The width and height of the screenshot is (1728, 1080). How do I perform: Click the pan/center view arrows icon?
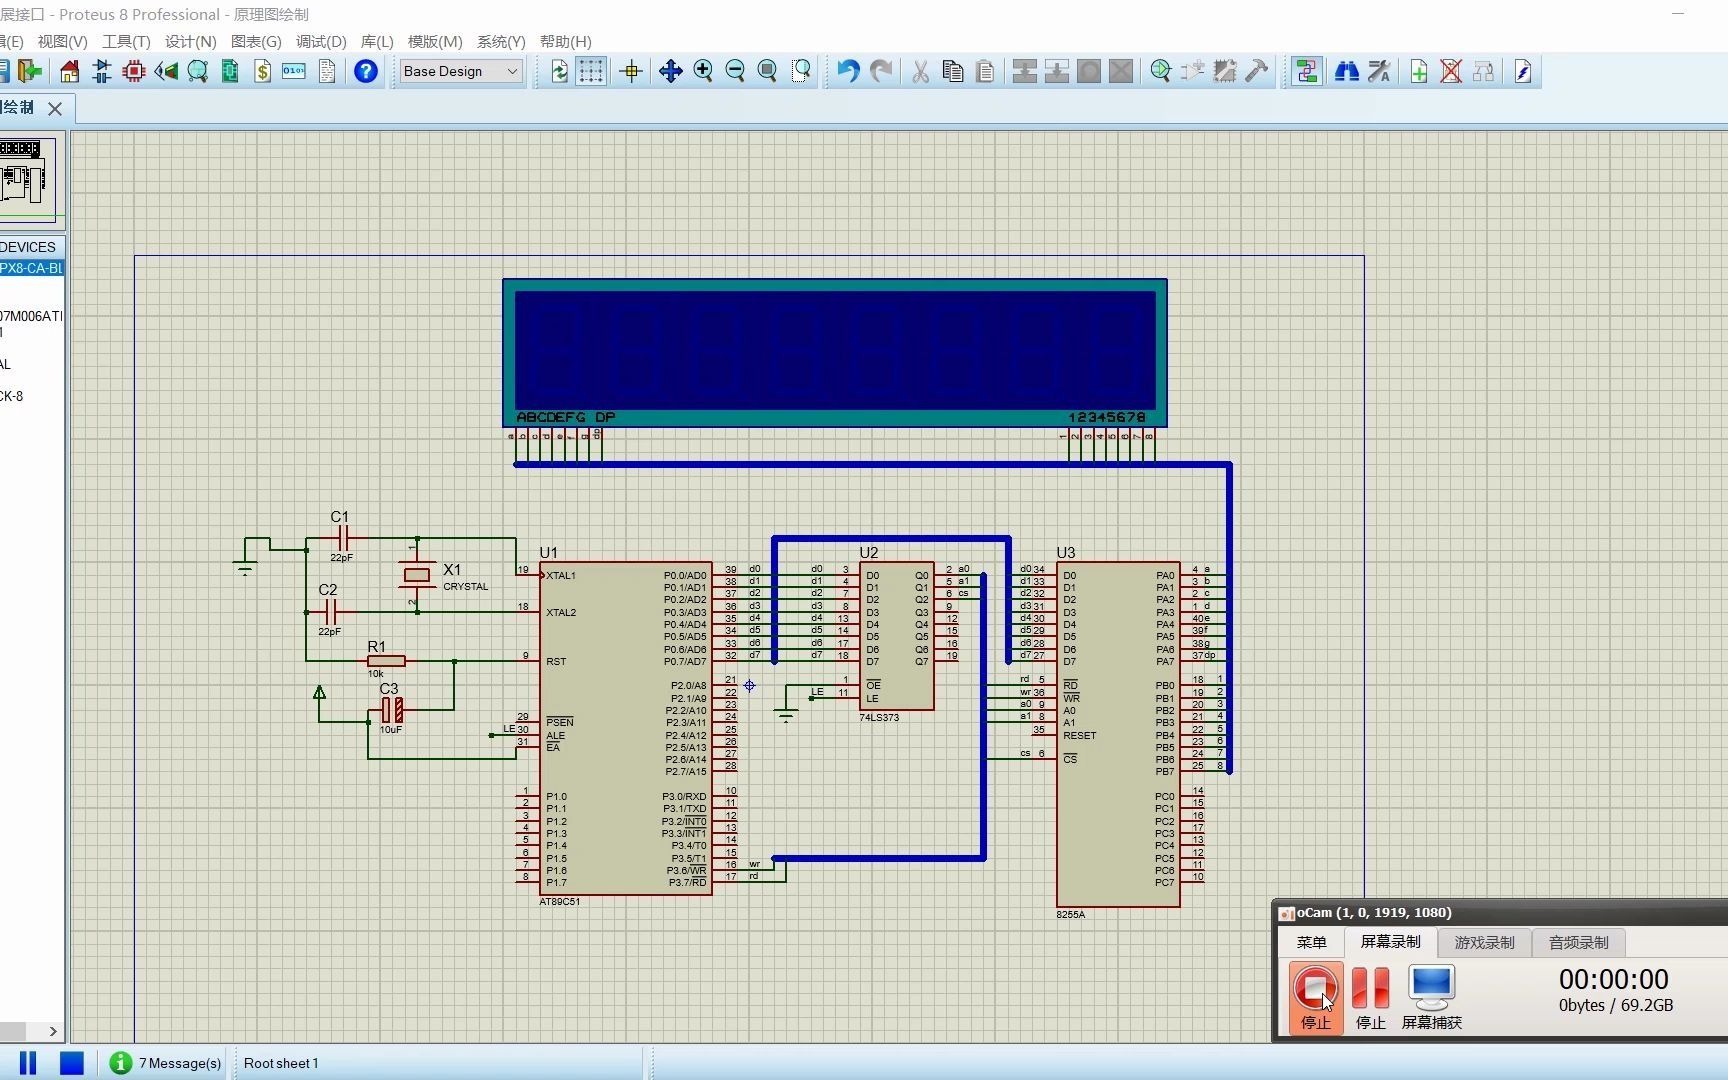pyautogui.click(x=671, y=71)
